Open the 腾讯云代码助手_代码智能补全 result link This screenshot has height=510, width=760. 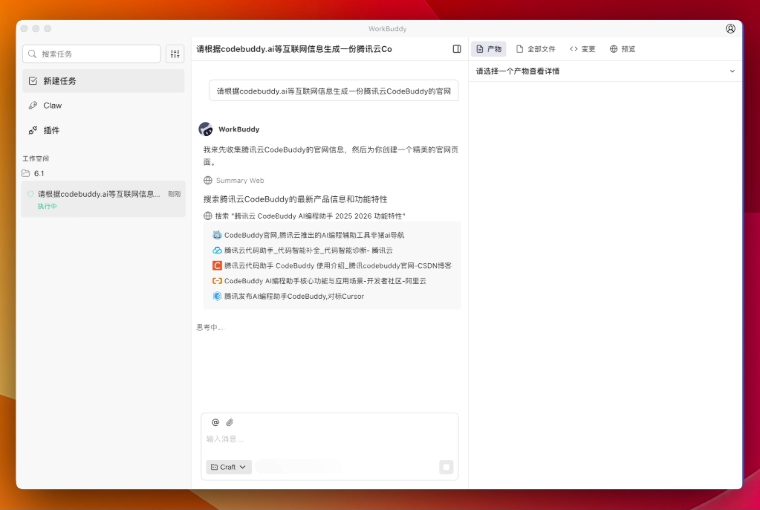(x=308, y=250)
